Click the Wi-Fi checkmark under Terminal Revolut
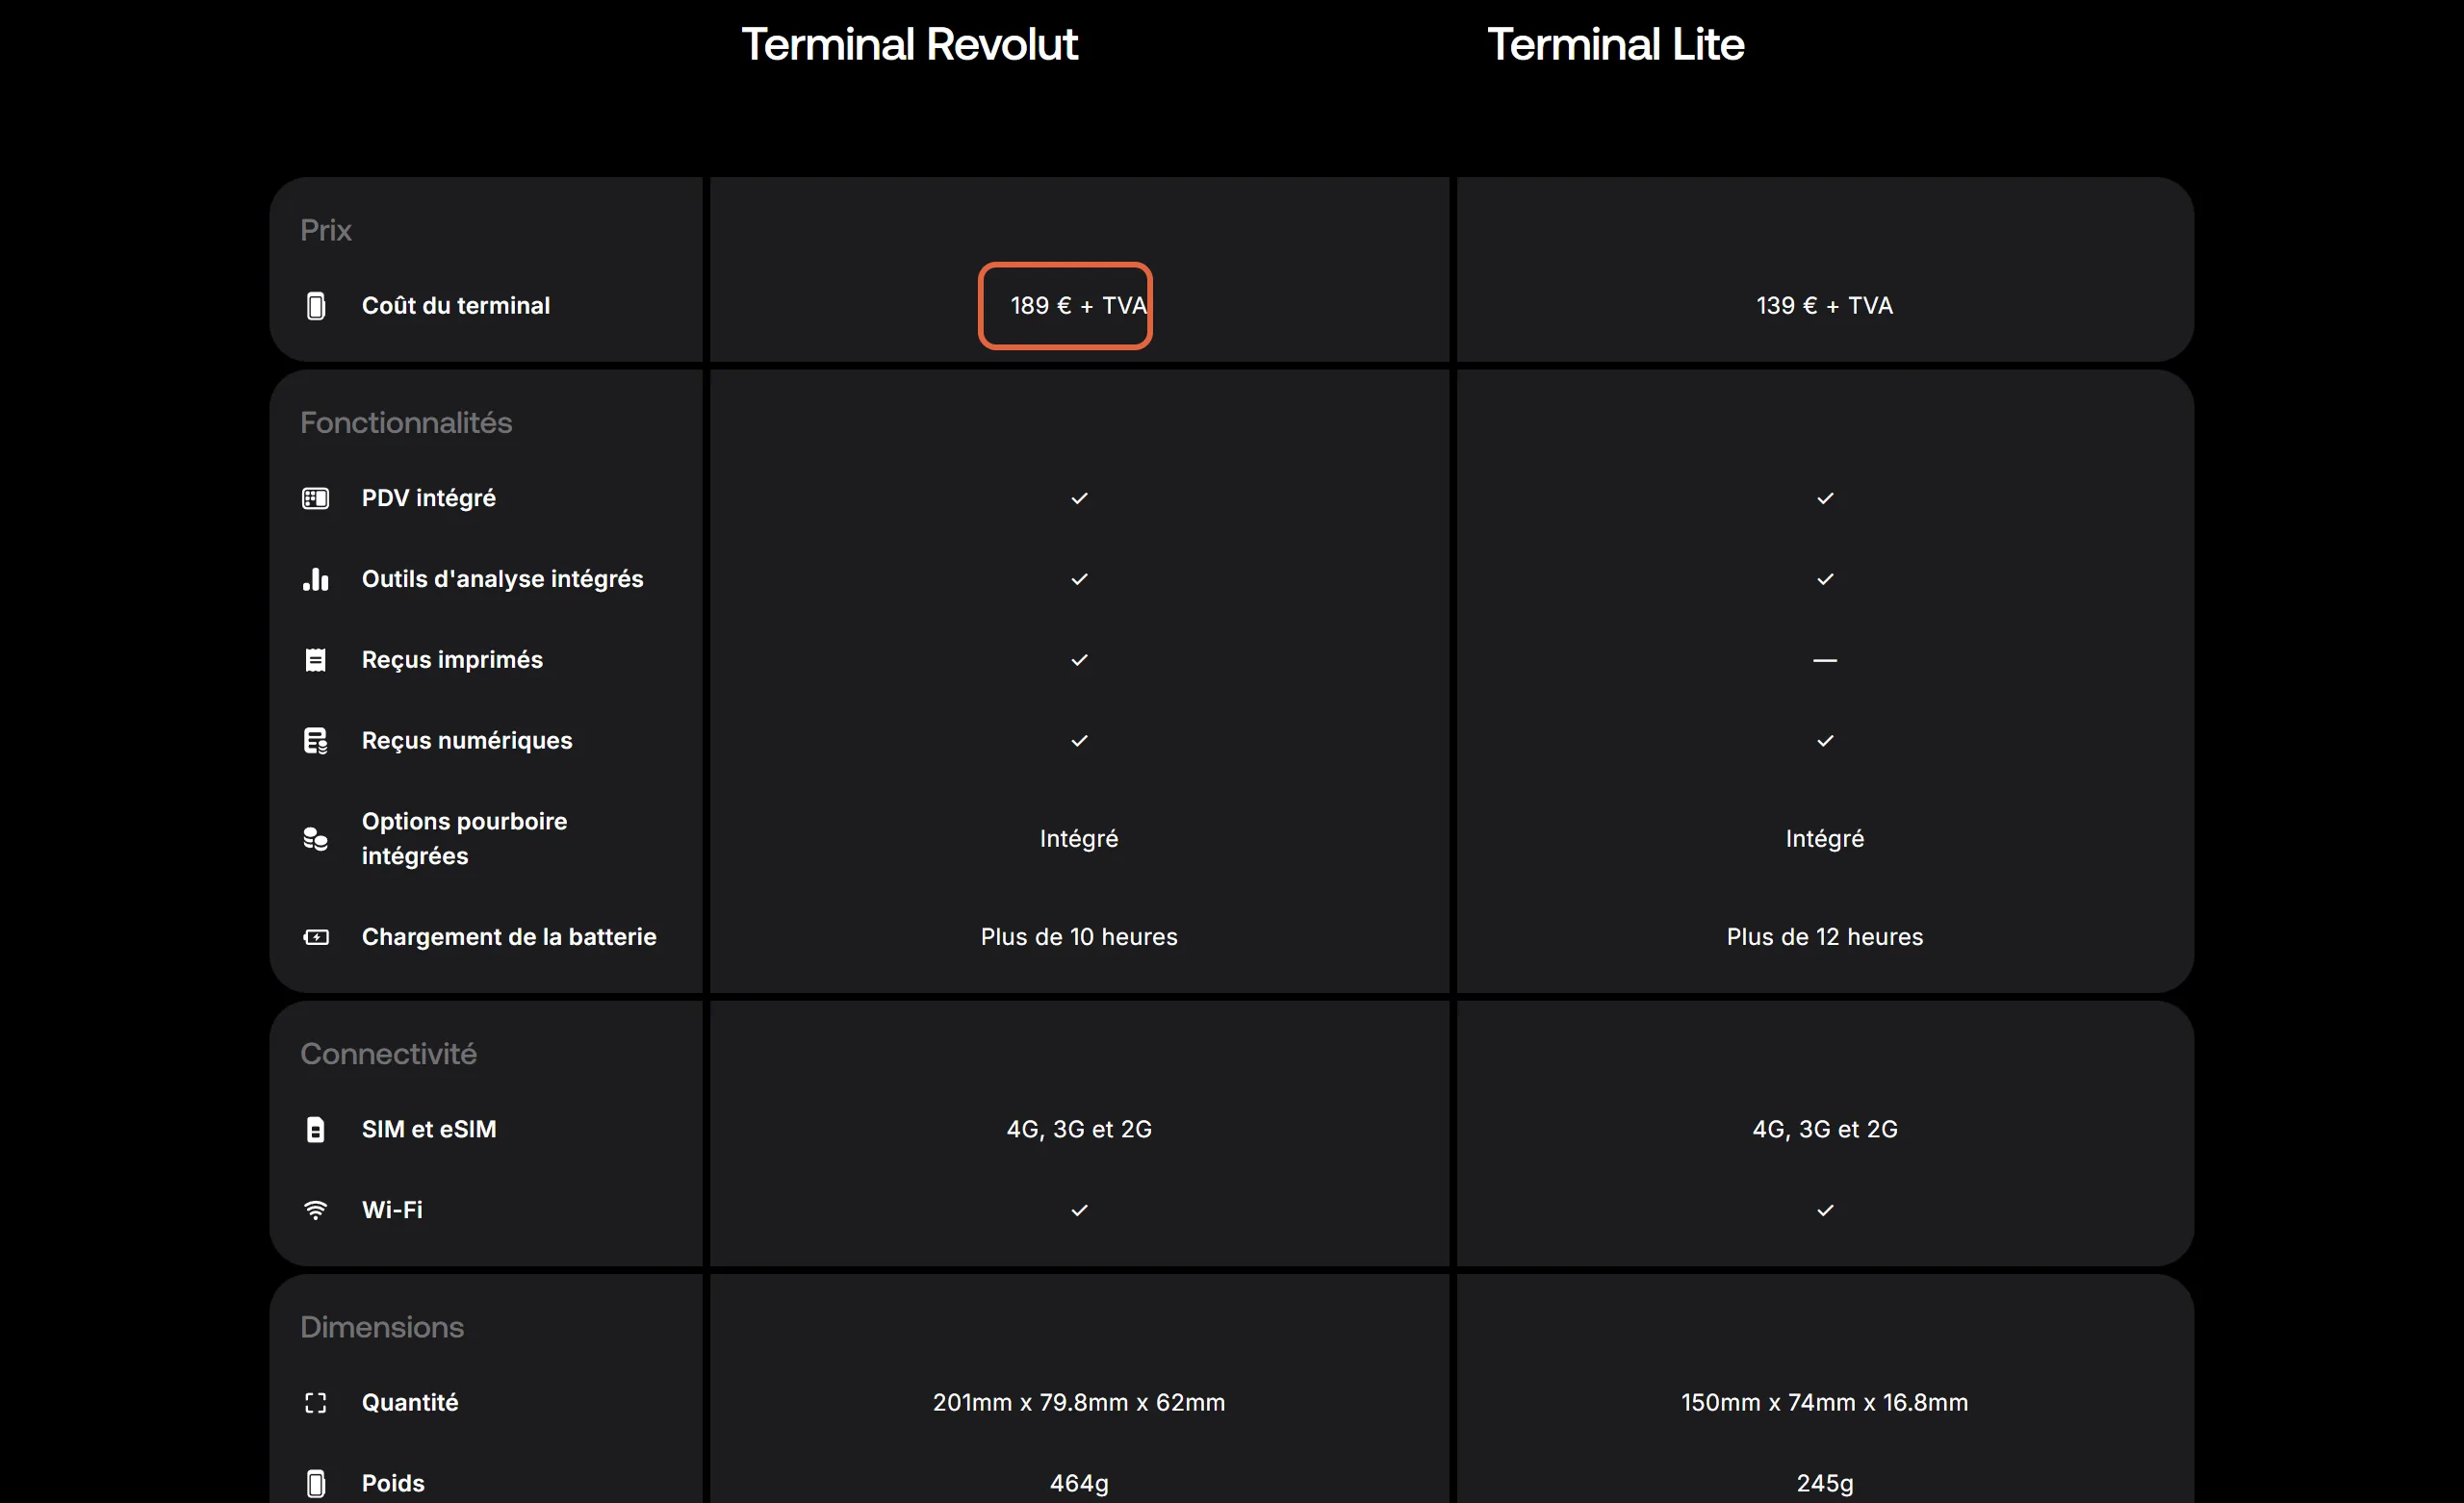Viewport: 2464px width, 1503px height. tap(1079, 1210)
